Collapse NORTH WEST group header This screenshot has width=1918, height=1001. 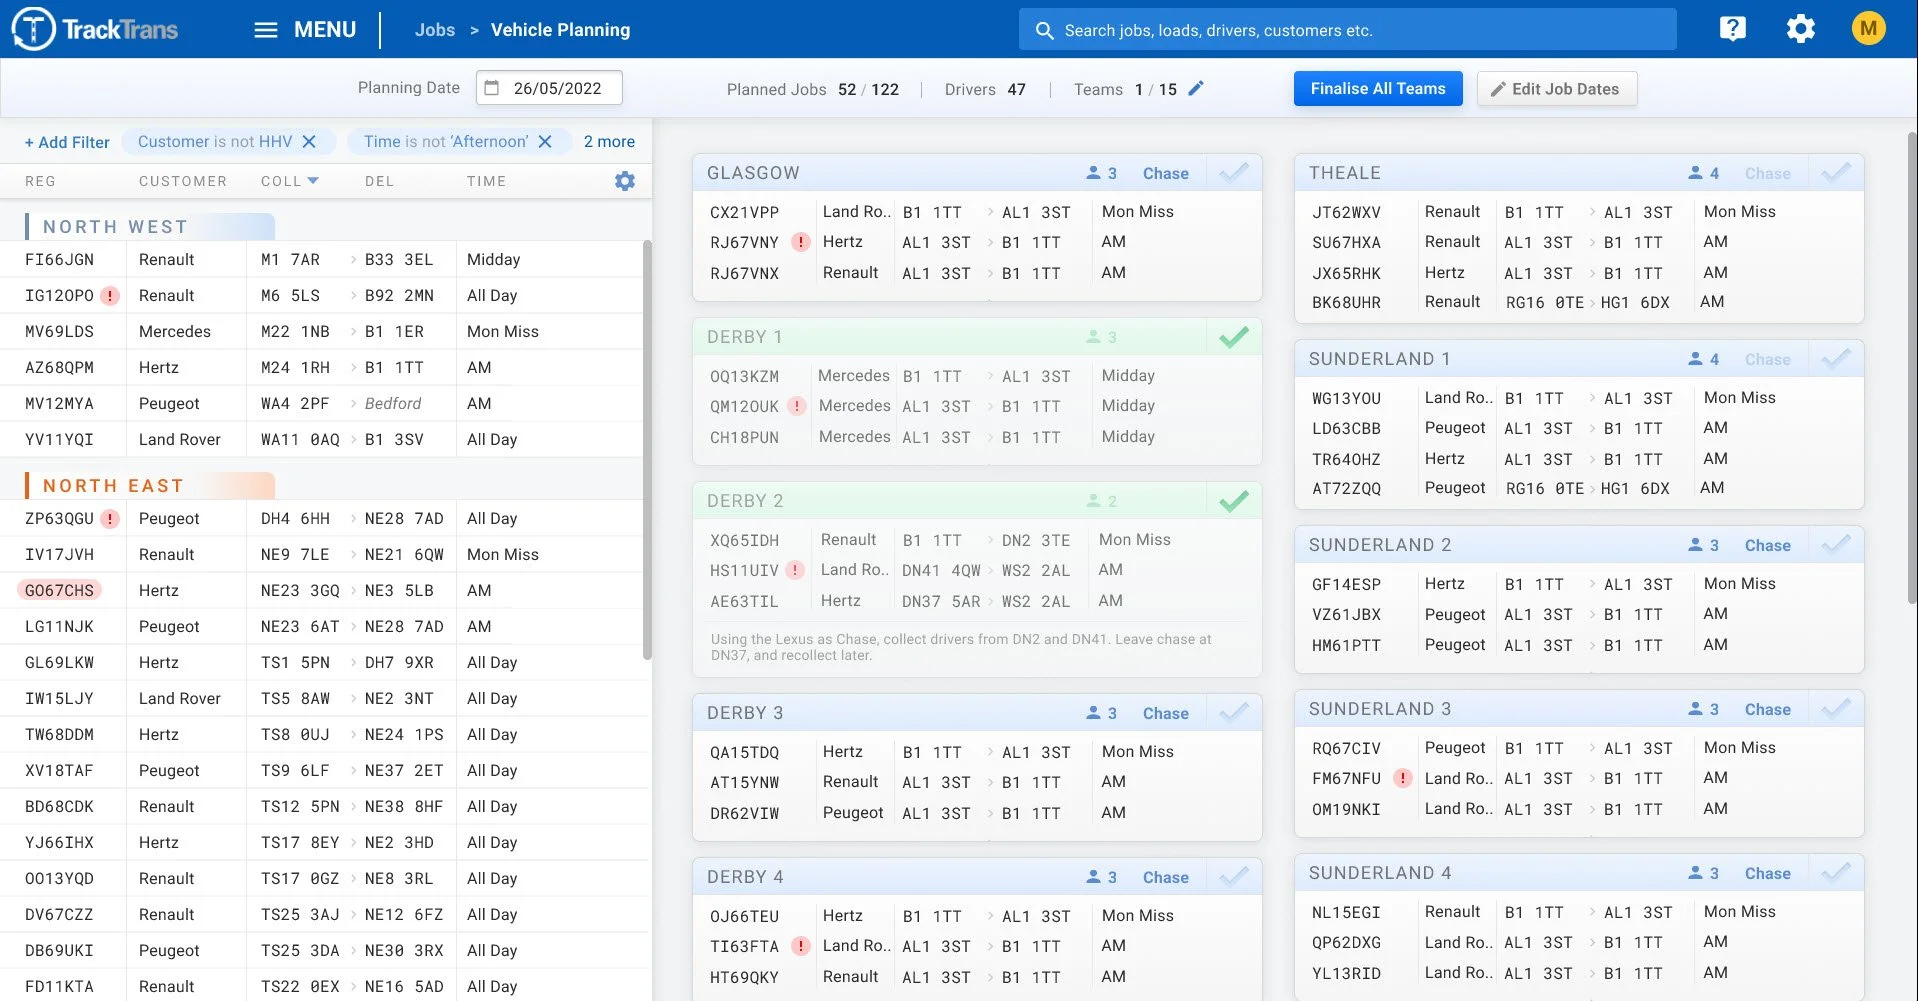(x=150, y=227)
